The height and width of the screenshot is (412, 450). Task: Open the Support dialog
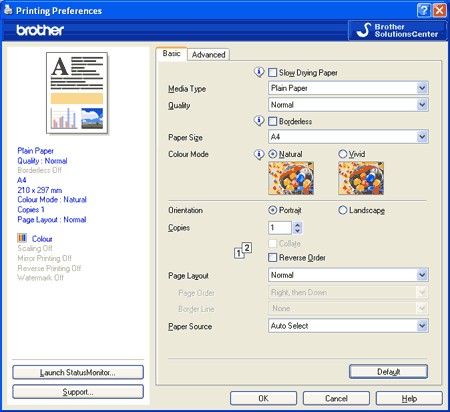point(78,392)
